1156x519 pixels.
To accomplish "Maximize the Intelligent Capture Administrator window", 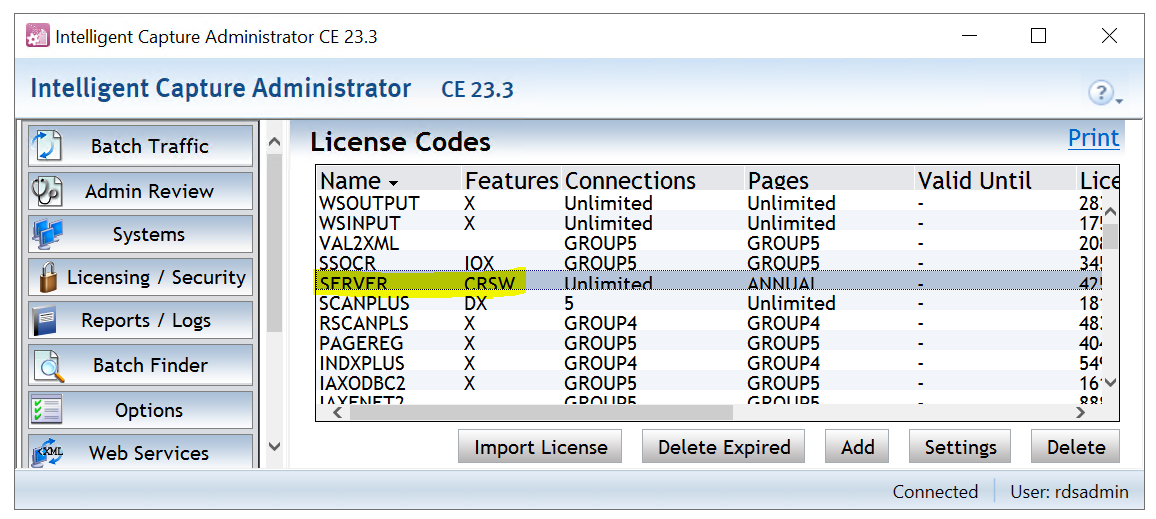I will [1038, 35].
